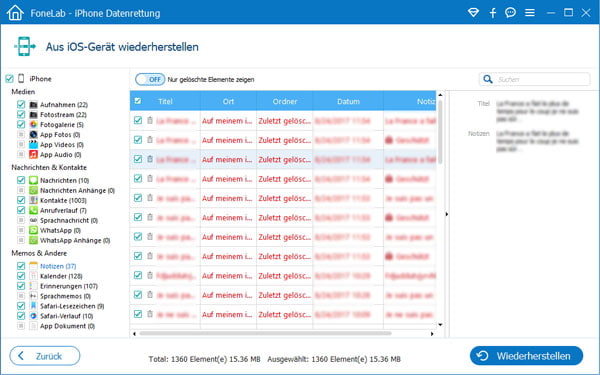Select Notizen (37) category

pyautogui.click(x=58, y=266)
